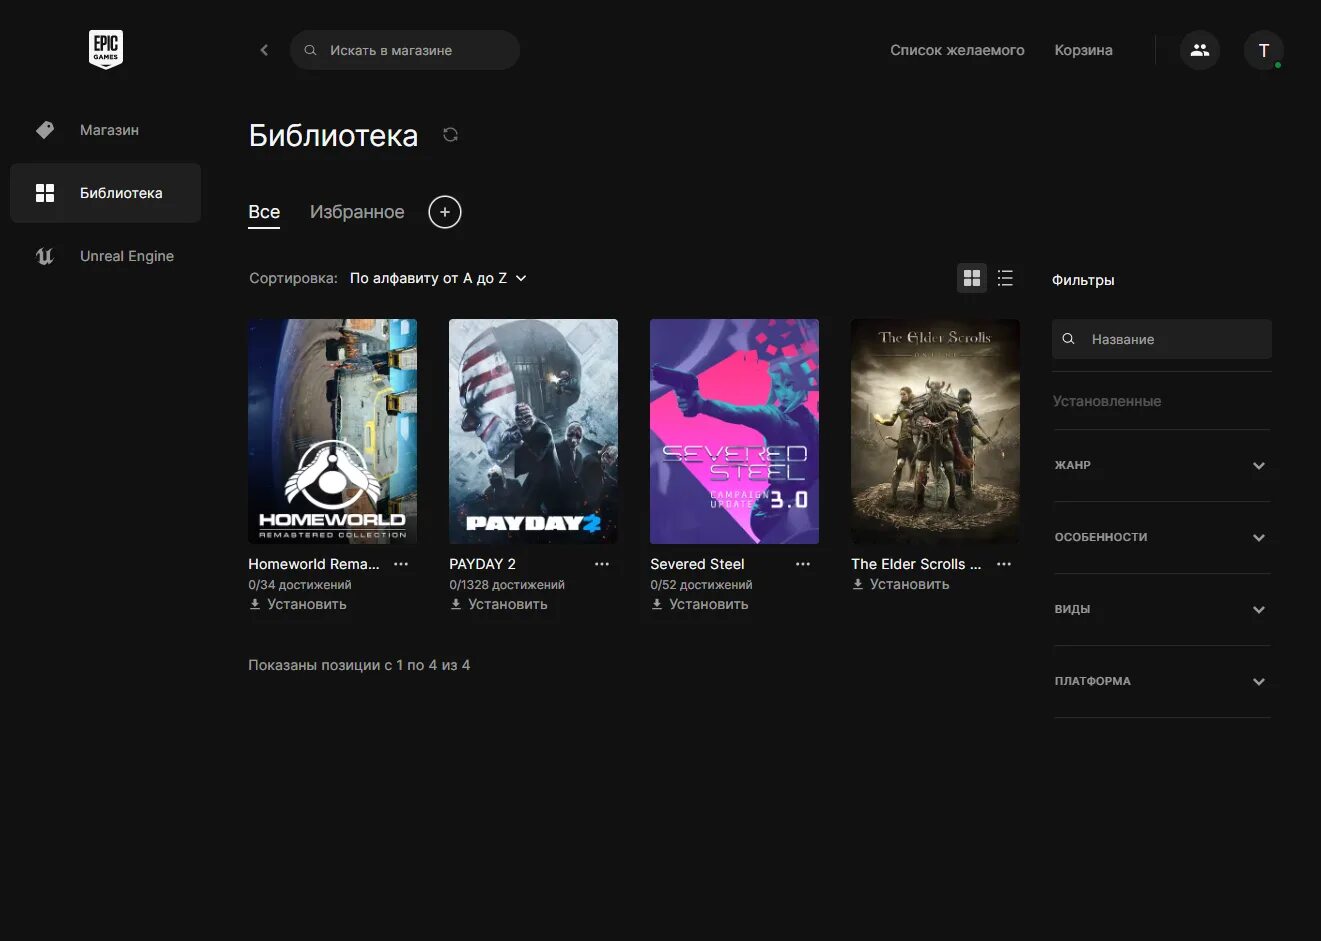1321x941 pixels.
Task: Click 0/1328 достижений text
Action: (x=507, y=585)
